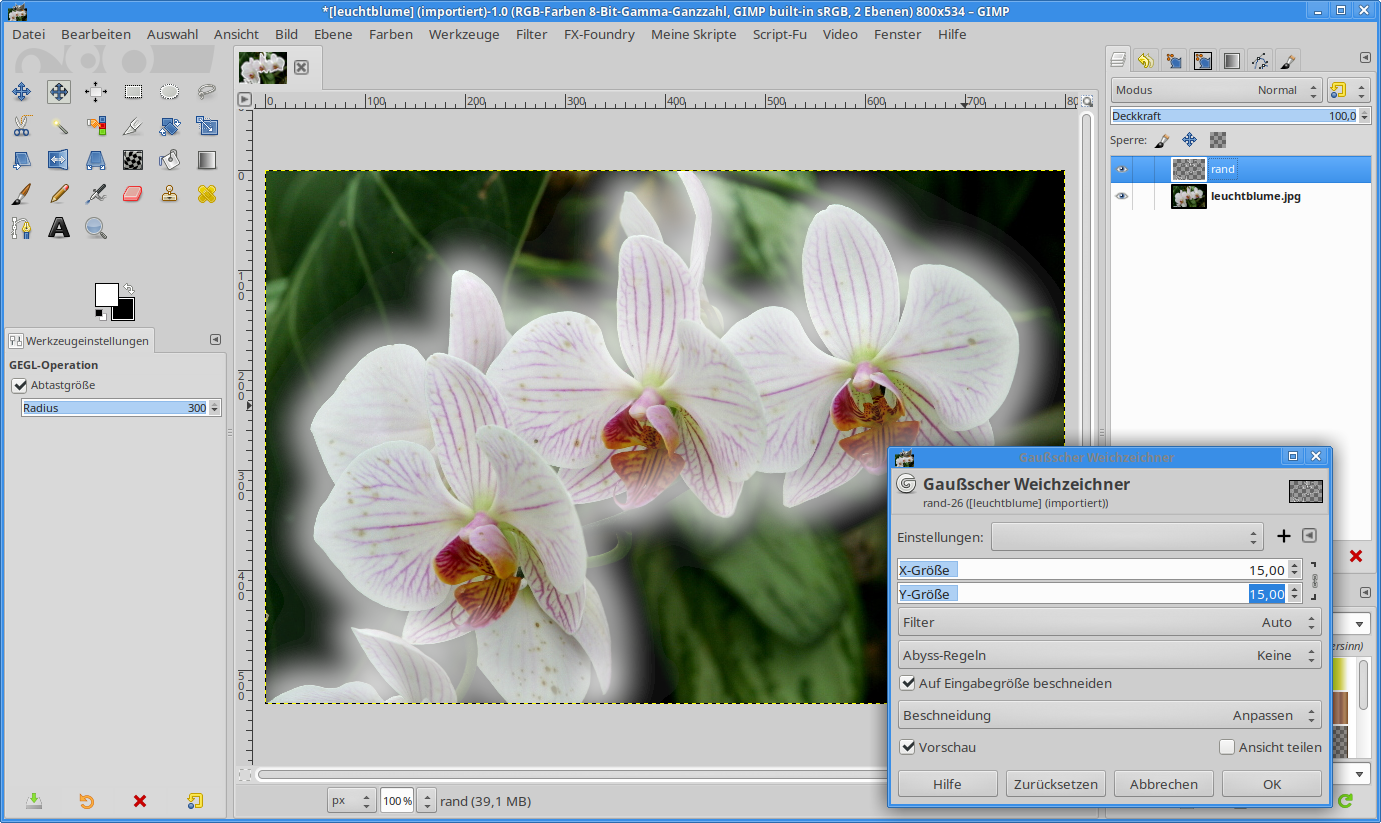1381x823 pixels.
Task: Pick the Fuzzy Select magic wand tool
Action: (59, 126)
